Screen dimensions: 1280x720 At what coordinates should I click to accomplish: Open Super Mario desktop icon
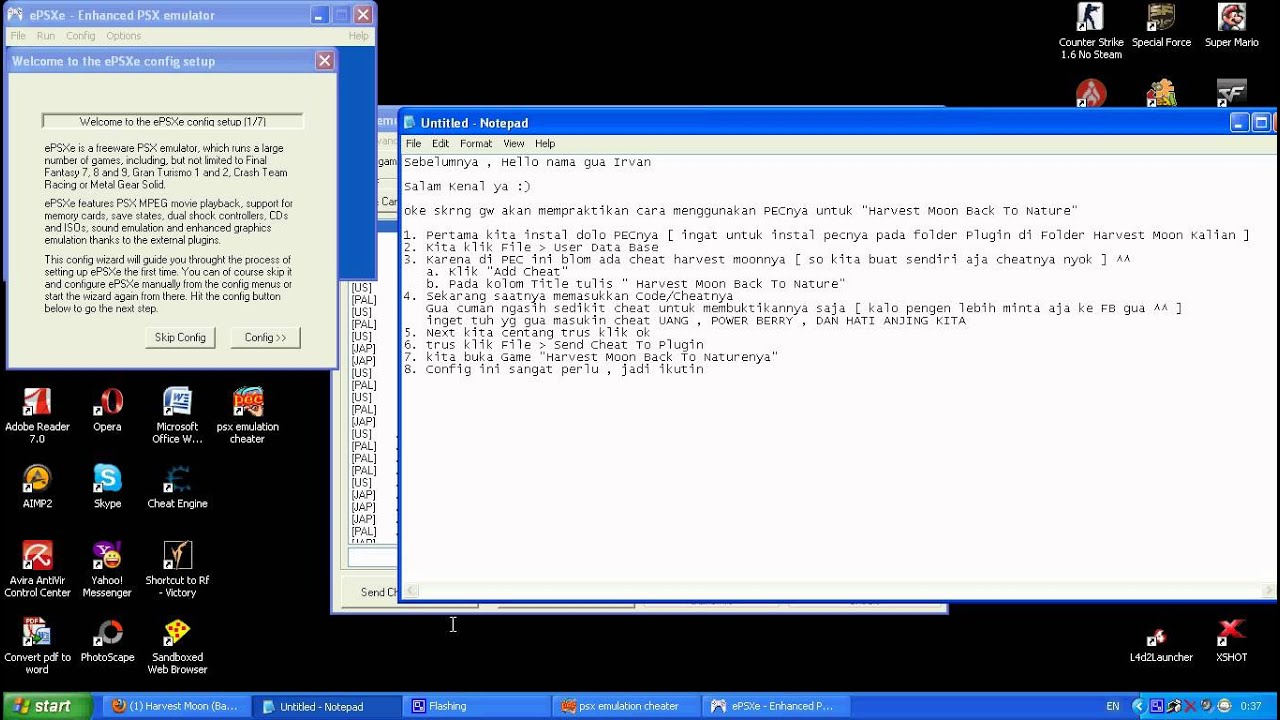1231,25
